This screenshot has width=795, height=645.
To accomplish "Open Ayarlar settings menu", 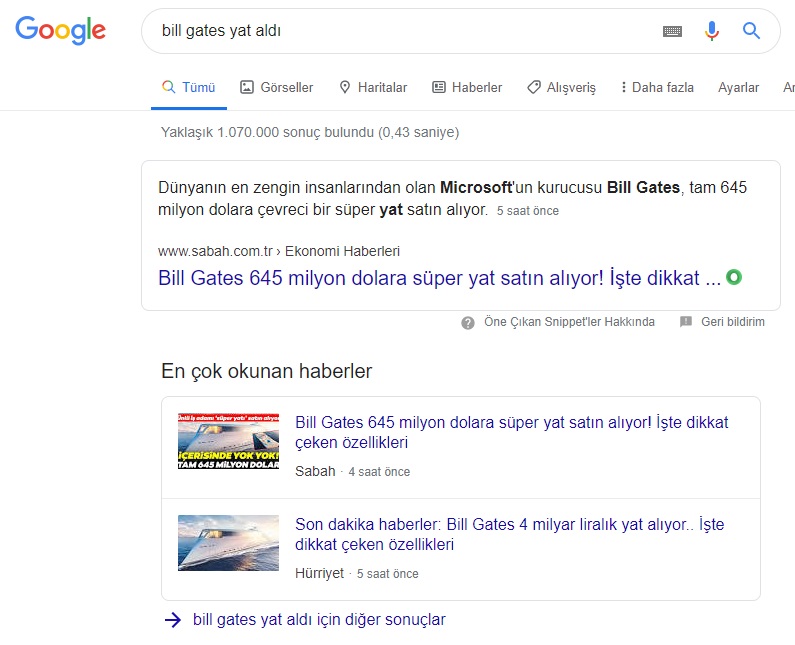I will pos(738,87).
